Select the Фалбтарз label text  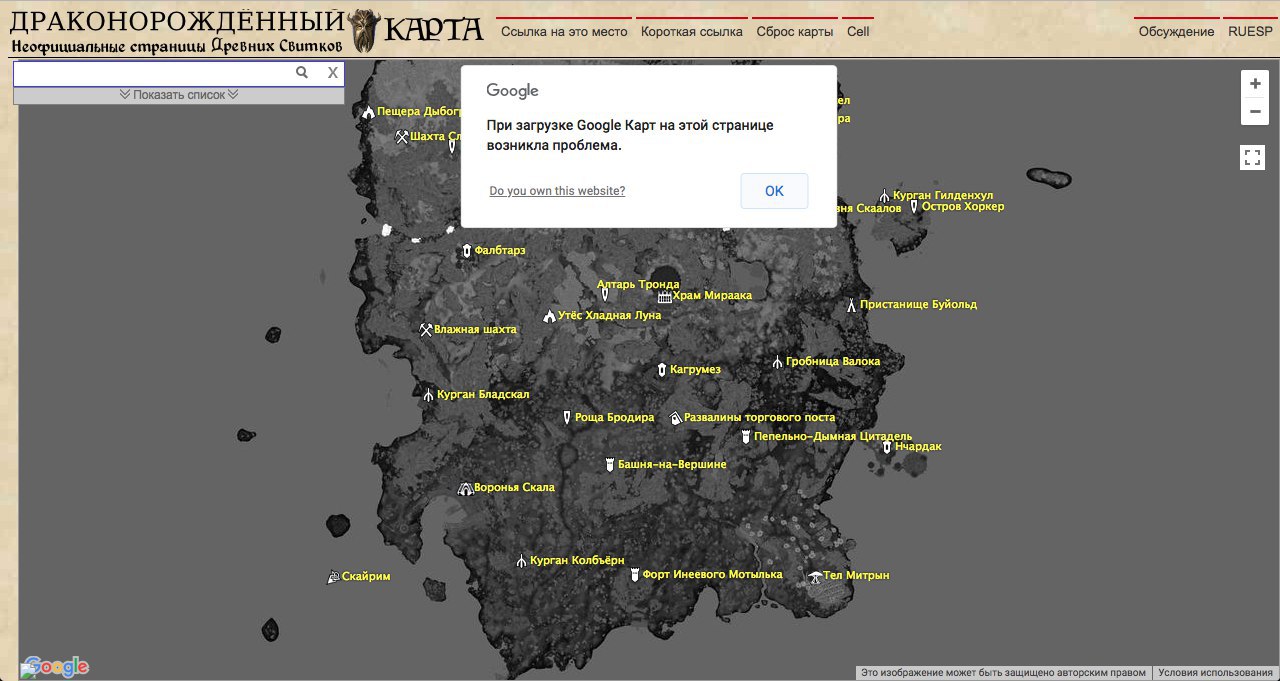click(x=500, y=251)
